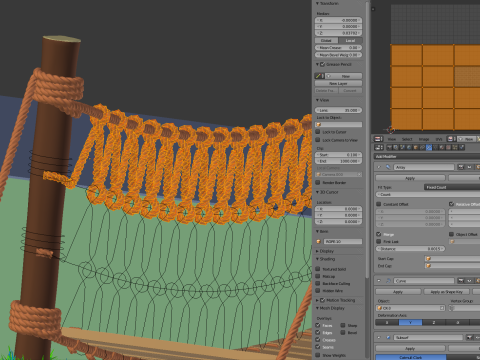The image size is (480, 360).
Task: Collapse the 3D Cursor panel
Action: [x=317, y=192]
